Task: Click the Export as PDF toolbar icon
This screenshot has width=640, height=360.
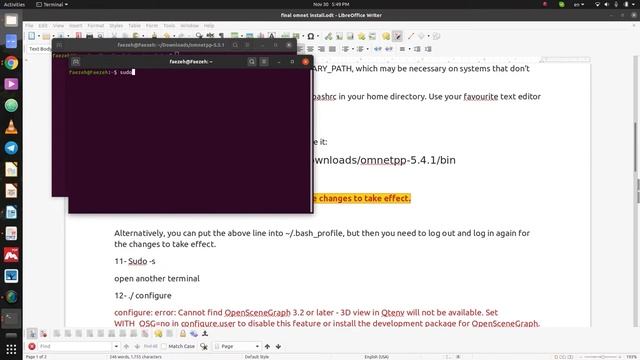Action: (79, 36)
